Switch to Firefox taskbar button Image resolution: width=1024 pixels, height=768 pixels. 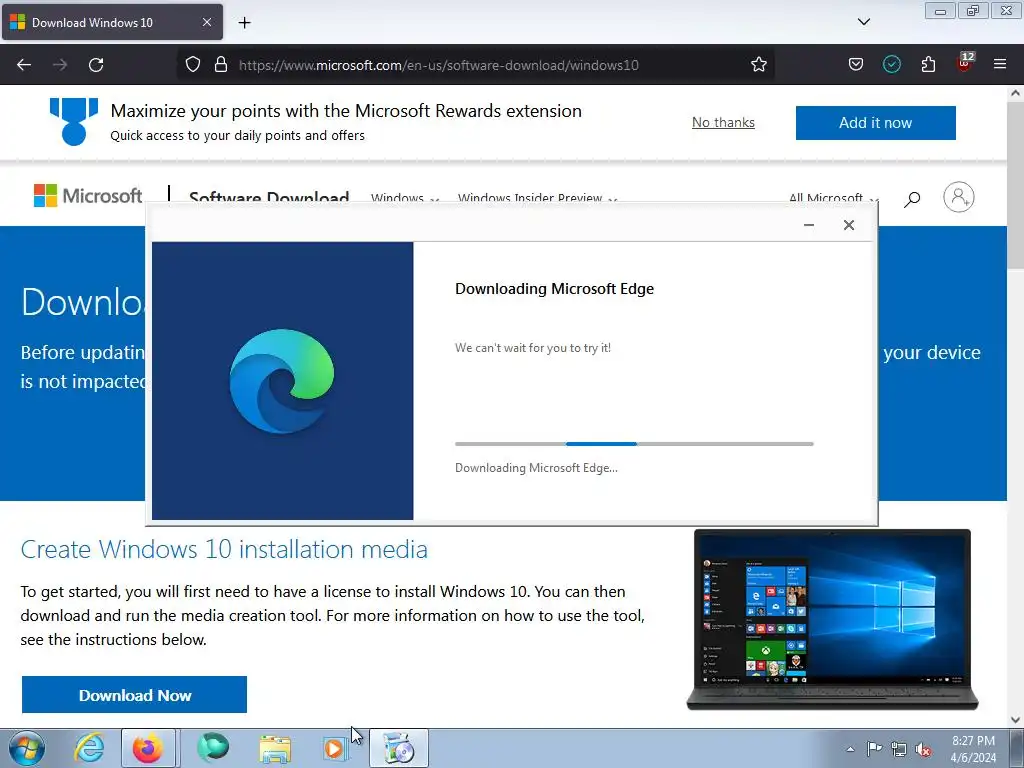148,748
